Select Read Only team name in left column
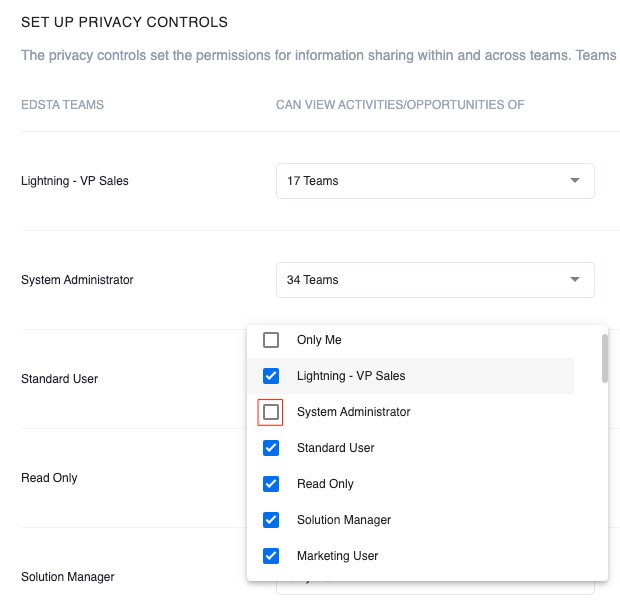Image resolution: width=620 pixels, height=609 pixels. point(49,478)
